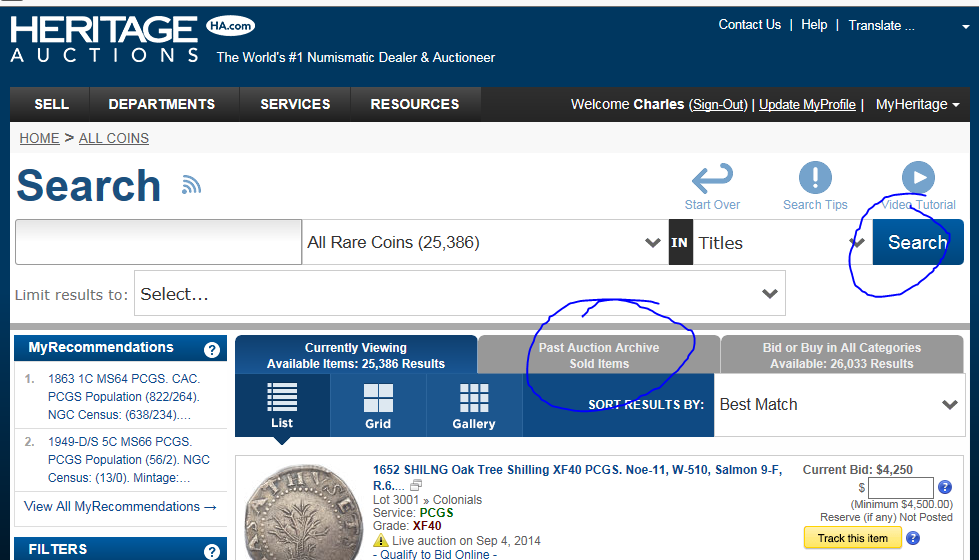Open the Best Match sort dropdown

tap(839, 405)
